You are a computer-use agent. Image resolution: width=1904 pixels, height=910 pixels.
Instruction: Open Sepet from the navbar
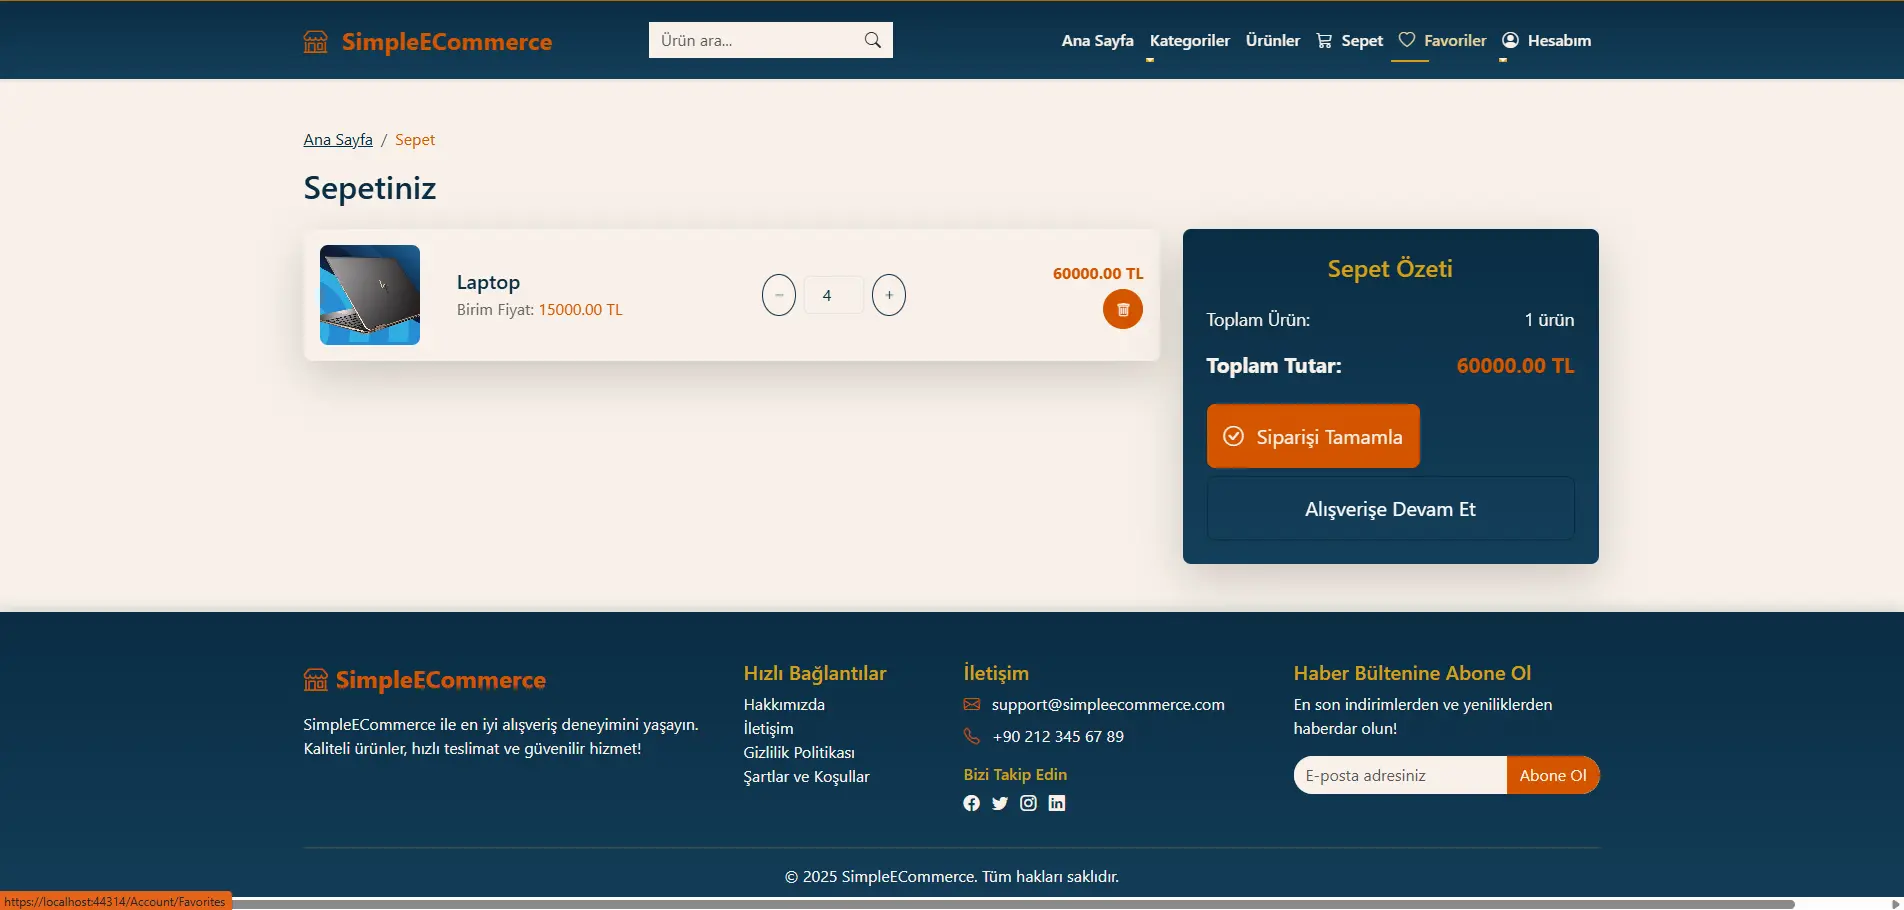(x=1349, y=41)
